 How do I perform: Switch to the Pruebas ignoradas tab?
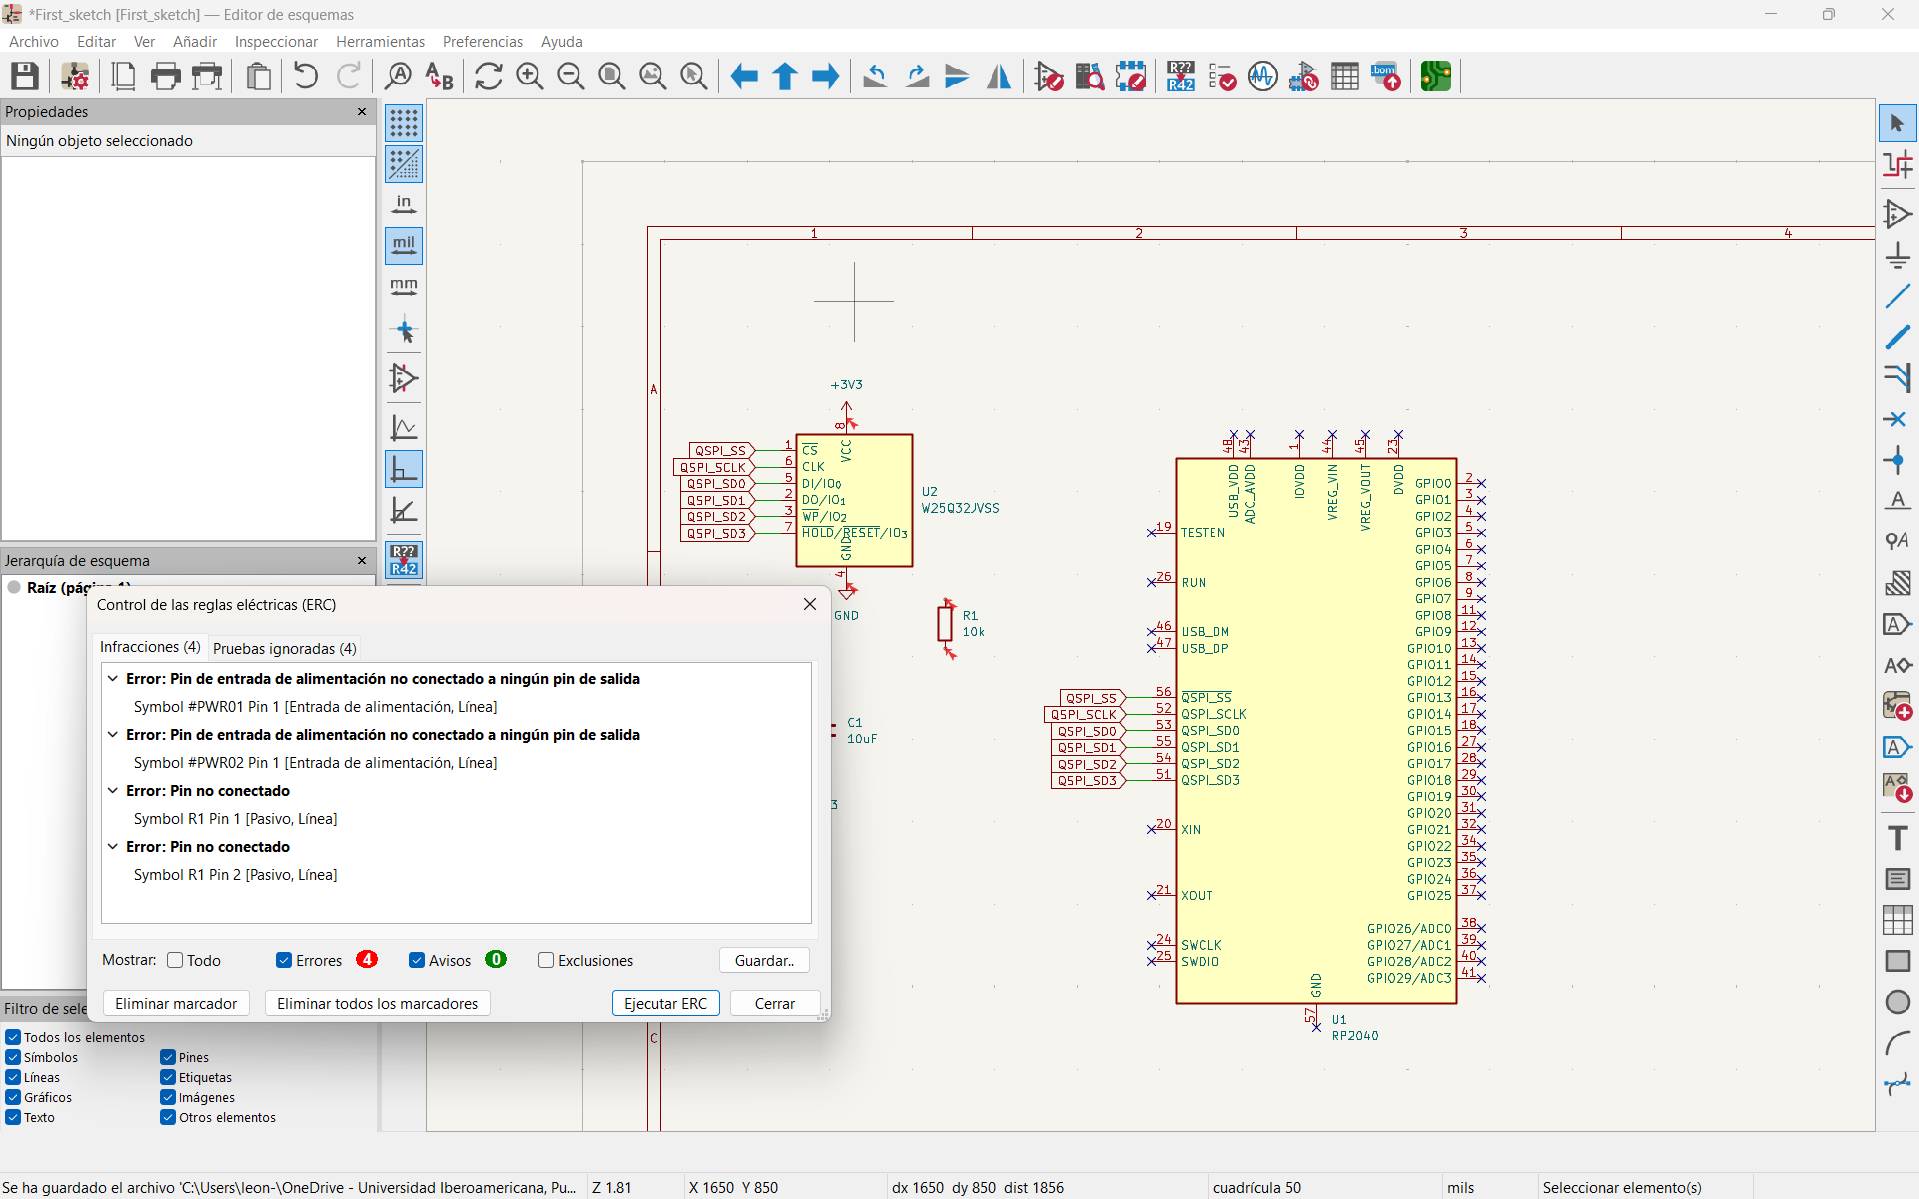[284, 648]
